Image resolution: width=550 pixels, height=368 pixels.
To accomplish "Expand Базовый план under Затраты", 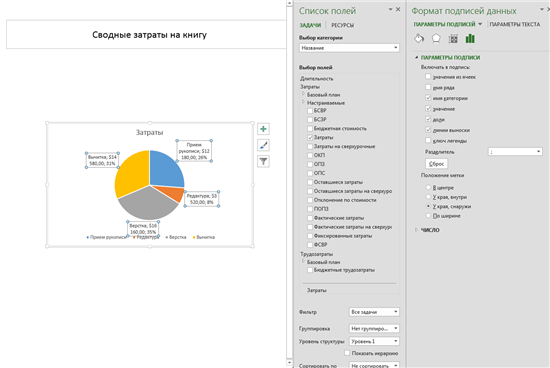I will (x=303, y=94).
